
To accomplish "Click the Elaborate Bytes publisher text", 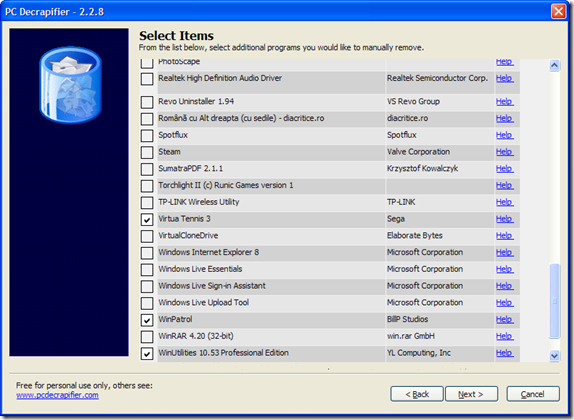I will click(x=414, y=235).
